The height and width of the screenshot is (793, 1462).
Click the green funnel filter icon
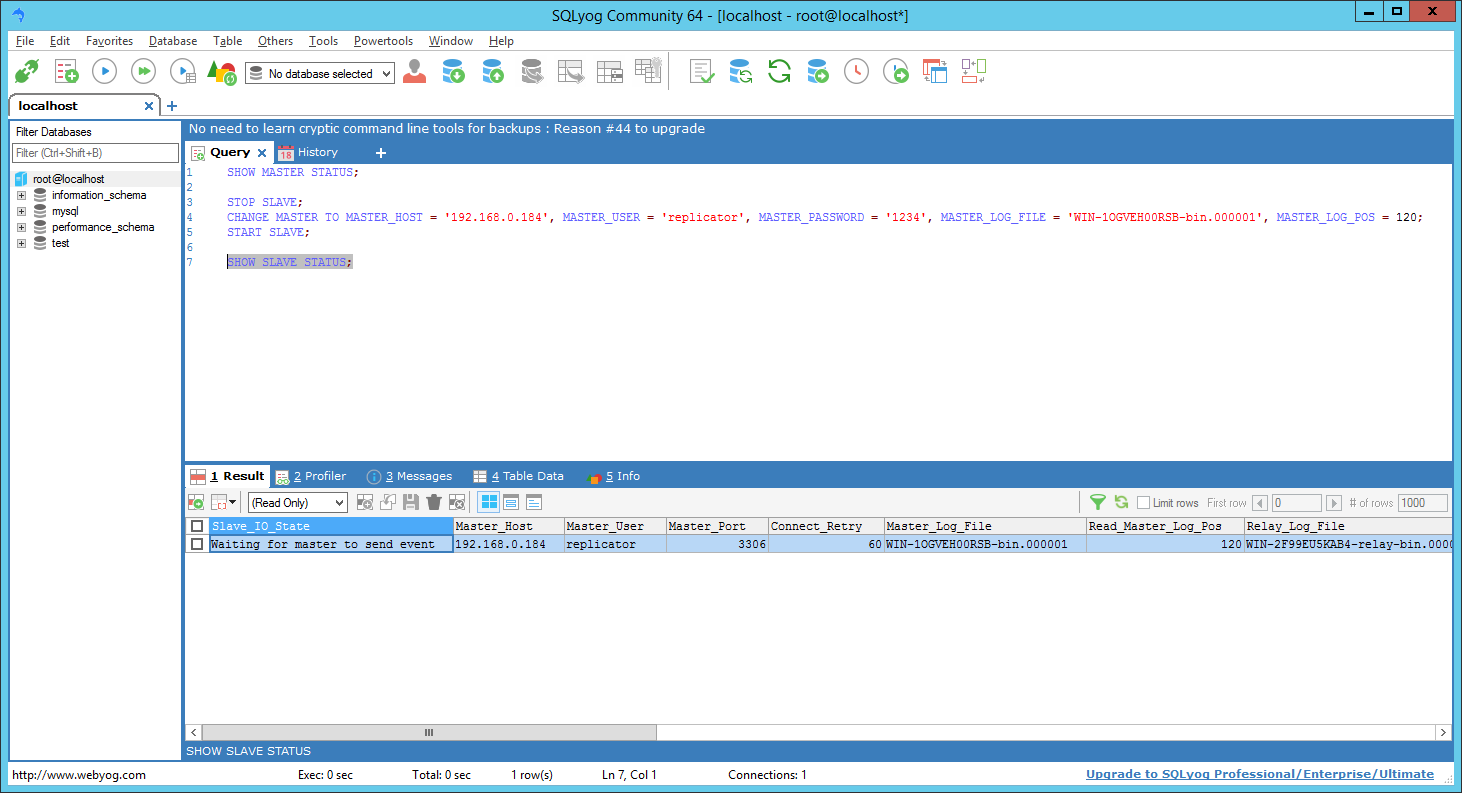1098,502
